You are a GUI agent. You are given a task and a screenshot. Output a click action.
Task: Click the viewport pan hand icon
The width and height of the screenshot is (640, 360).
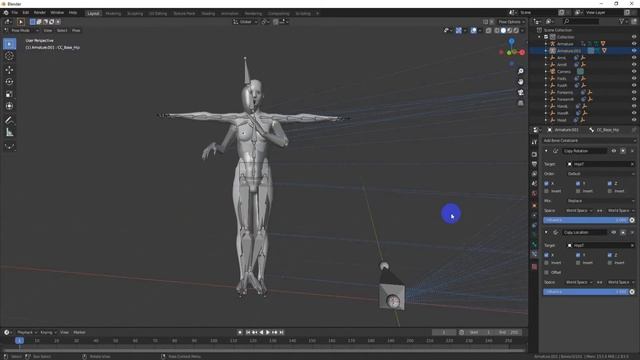pyautogui.click(x=521, y=82)
